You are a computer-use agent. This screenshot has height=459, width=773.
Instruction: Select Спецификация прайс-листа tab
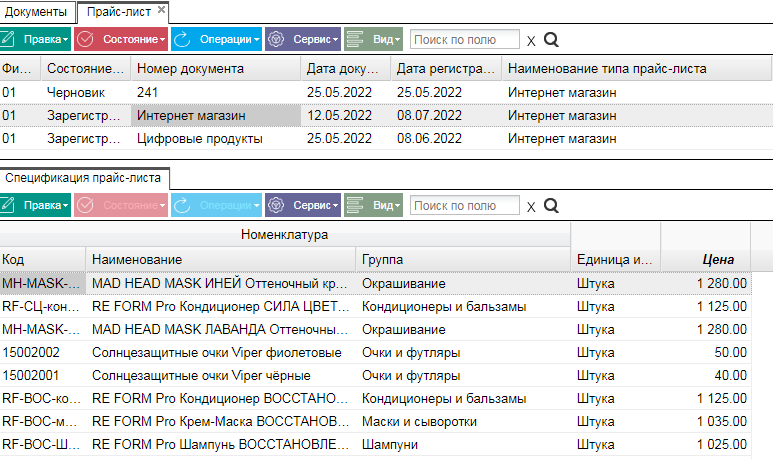pos(83,178)
